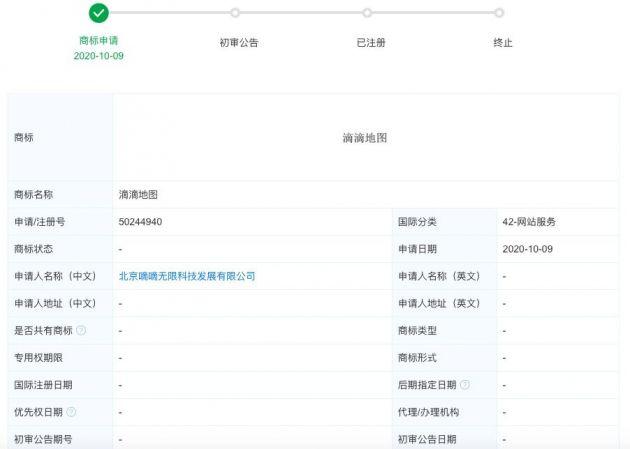
Task: Click the date 2020-10-09 under 商标申请
Action: (98, 56)
